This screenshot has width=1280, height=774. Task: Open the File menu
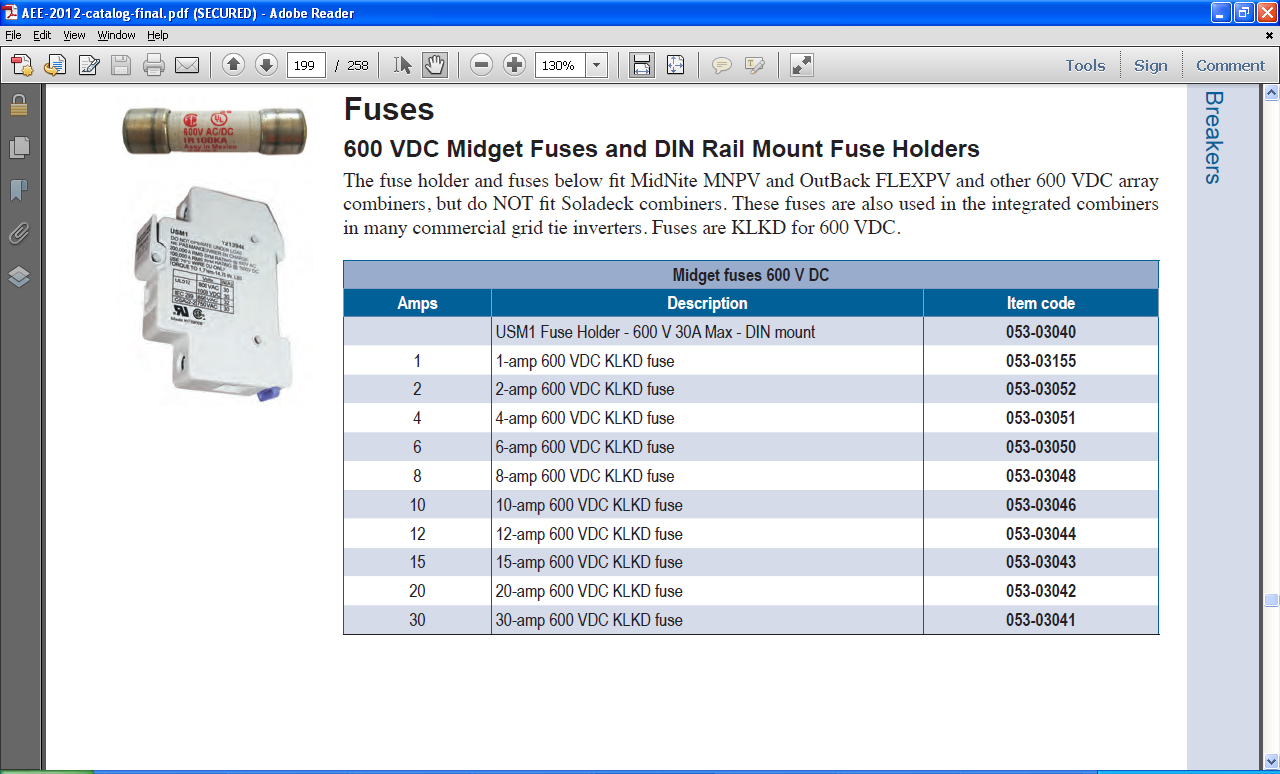pyautogui.click(x=13, y=35)
